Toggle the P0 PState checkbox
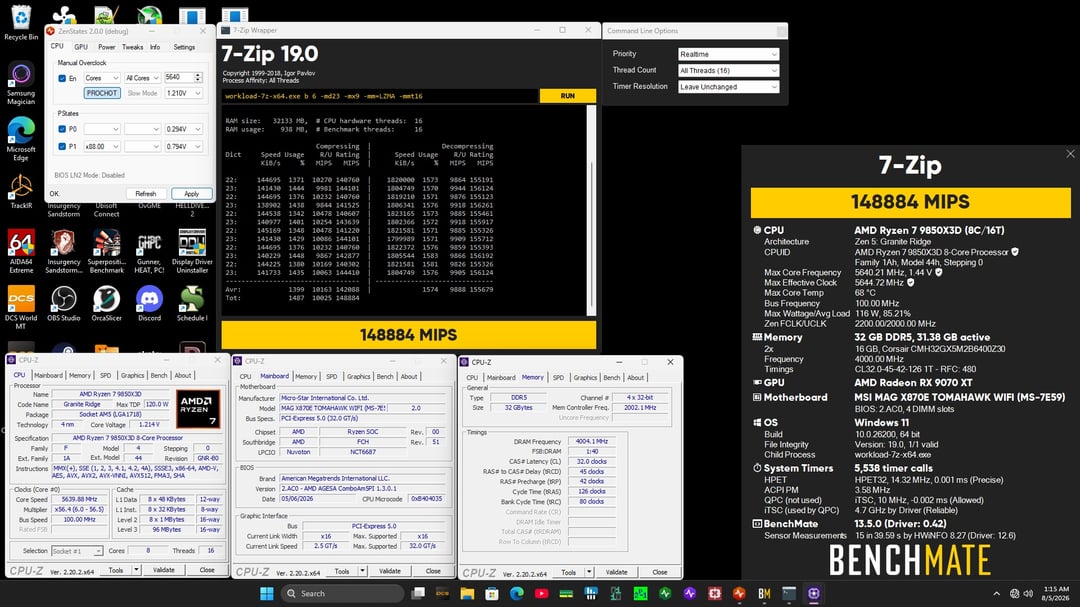1080x607 pixels. pos(62,129)
